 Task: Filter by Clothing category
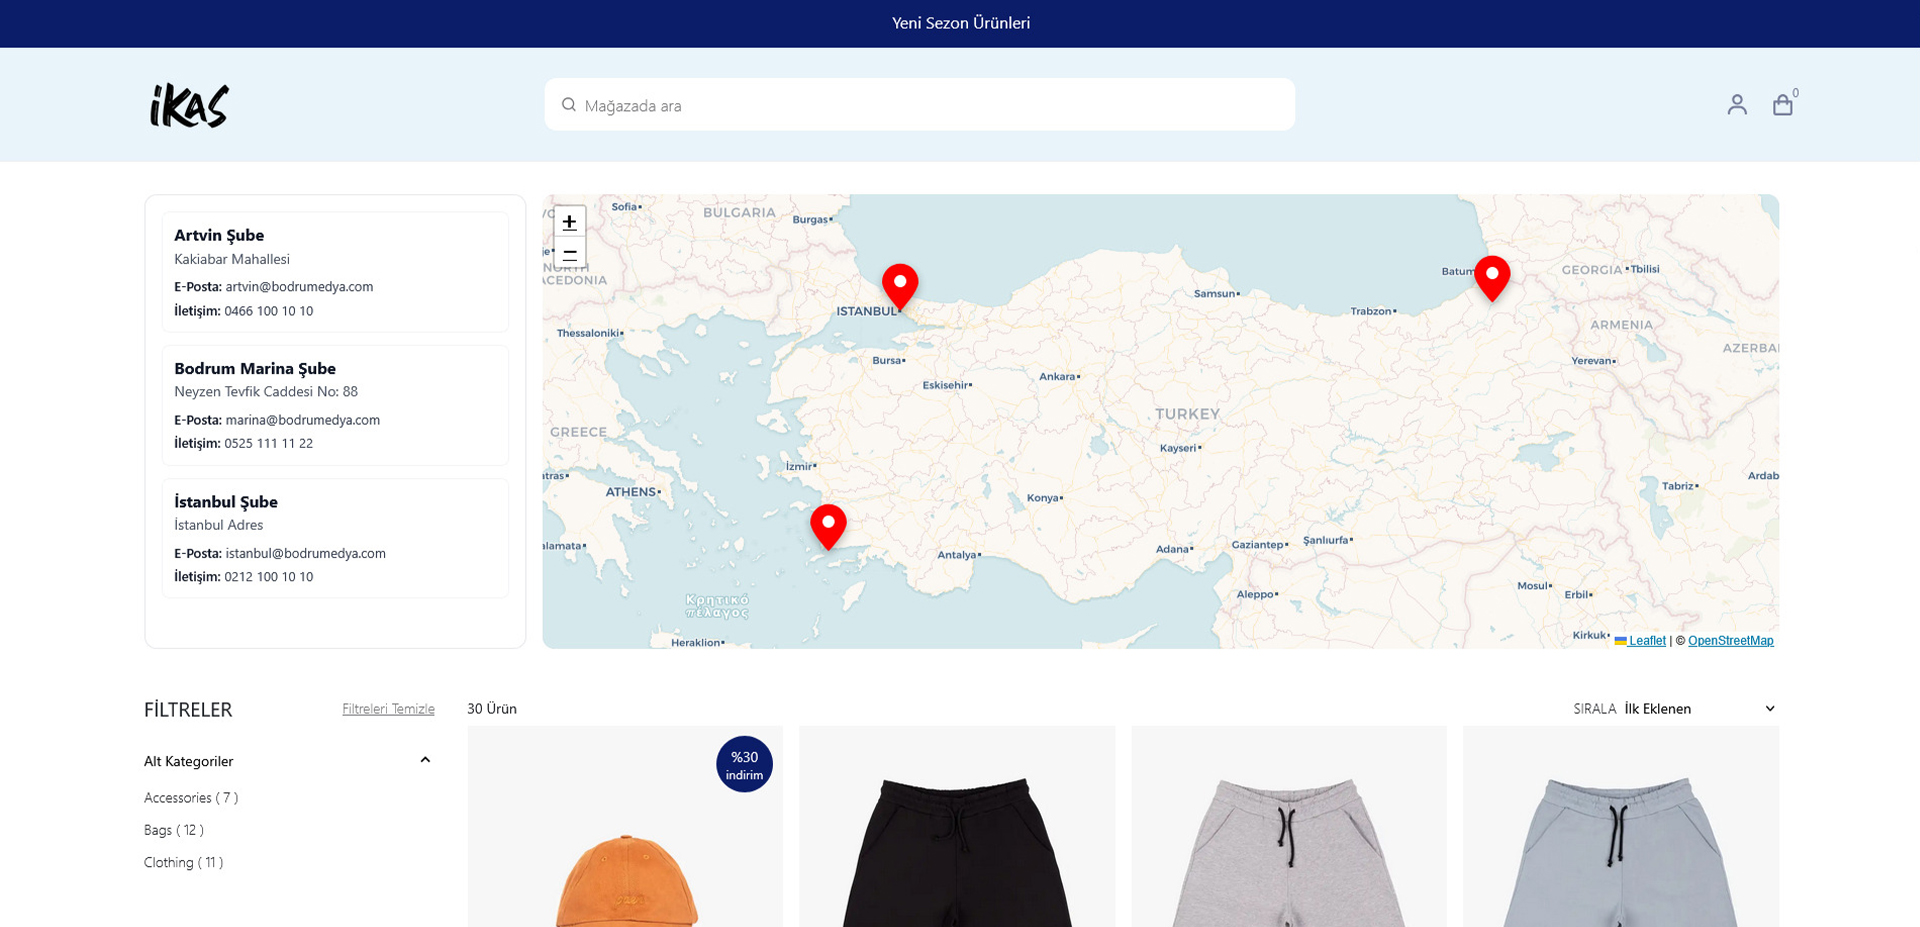click(x=184, y=863)
